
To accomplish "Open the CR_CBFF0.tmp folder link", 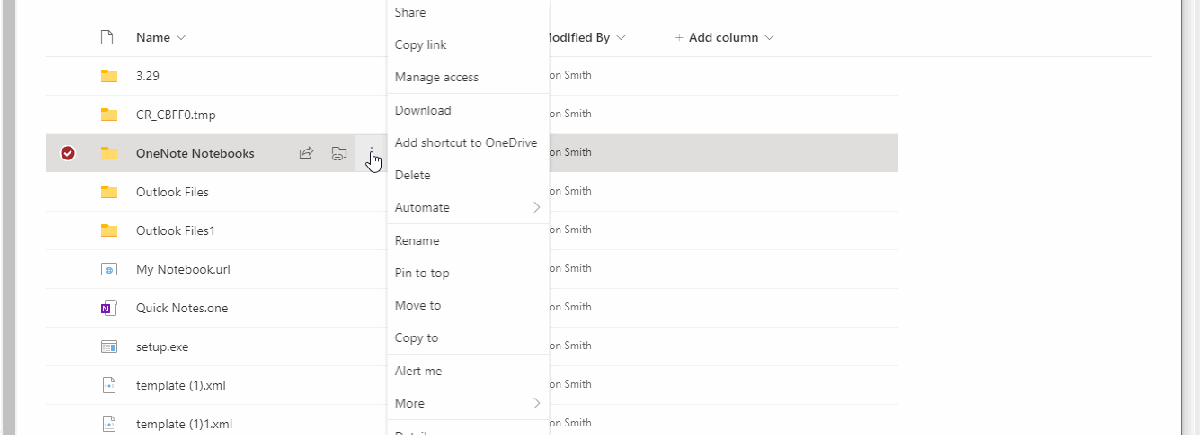I will click(x=176, y=115).
